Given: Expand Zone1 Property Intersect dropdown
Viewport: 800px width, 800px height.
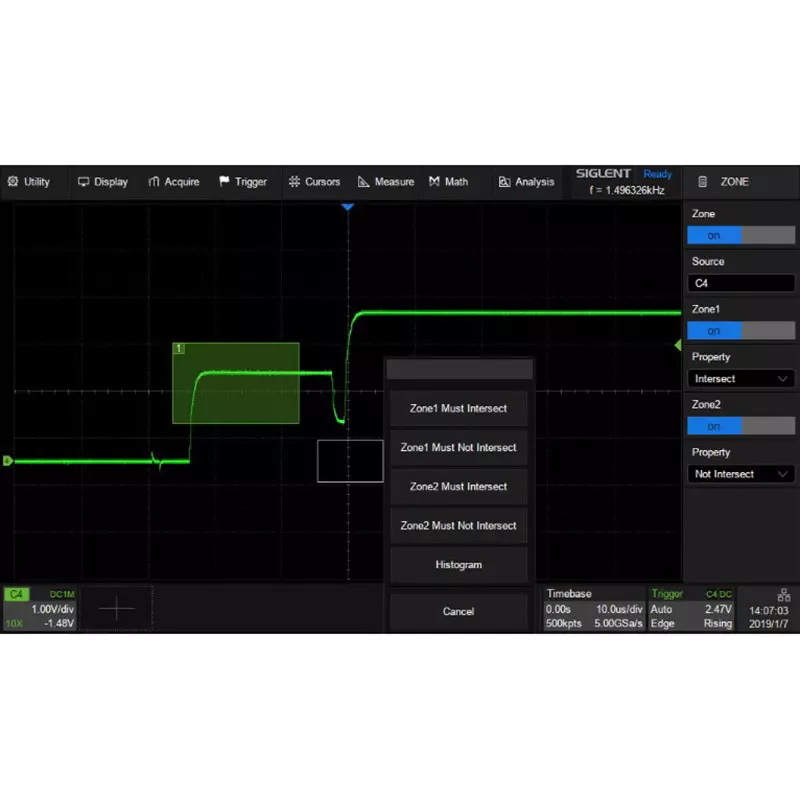Looking at the screenshot, I should (x=741, y=379).
